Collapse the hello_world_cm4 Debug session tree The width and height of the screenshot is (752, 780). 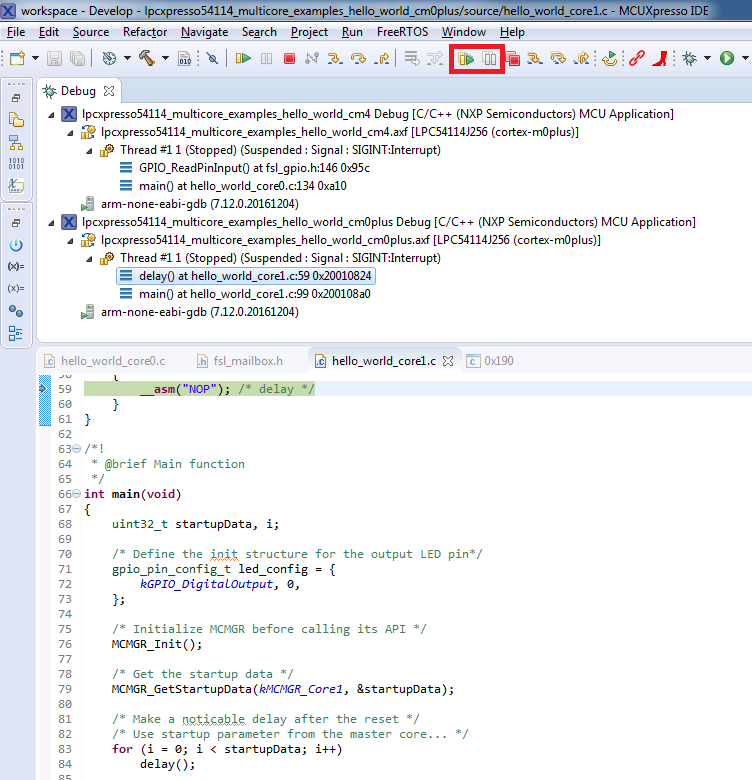53,114
